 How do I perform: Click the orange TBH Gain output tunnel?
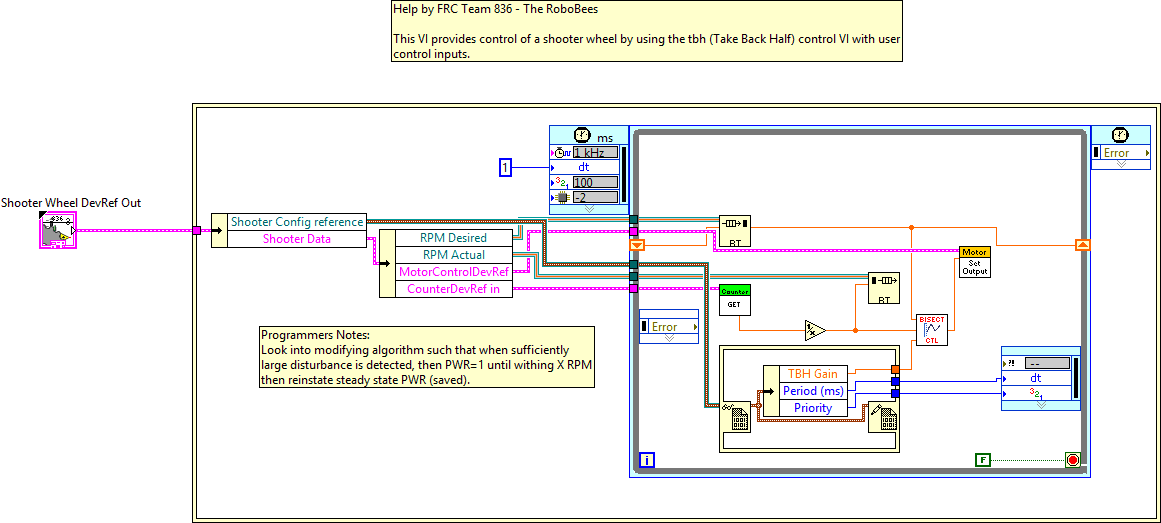tap(895, 369)
